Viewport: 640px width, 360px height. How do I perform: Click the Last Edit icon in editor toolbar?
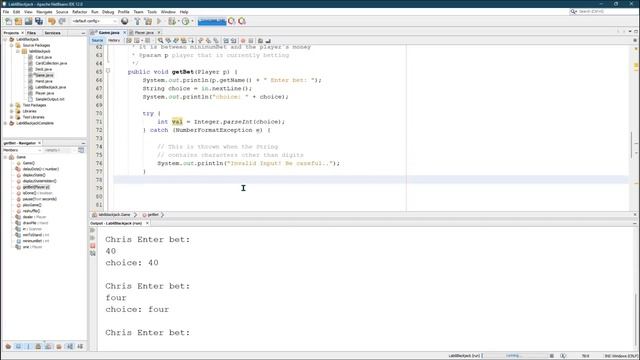(x=129, y=40)
